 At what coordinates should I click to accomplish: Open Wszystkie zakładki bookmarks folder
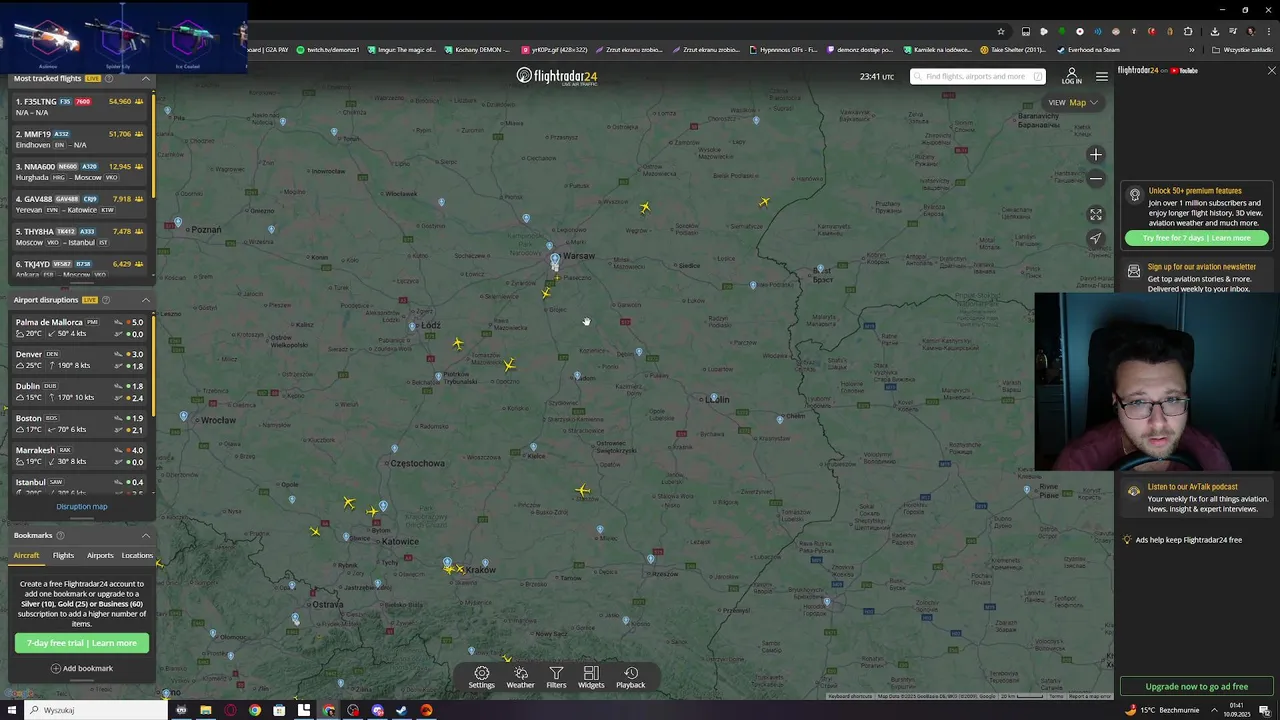(1243, 49)
